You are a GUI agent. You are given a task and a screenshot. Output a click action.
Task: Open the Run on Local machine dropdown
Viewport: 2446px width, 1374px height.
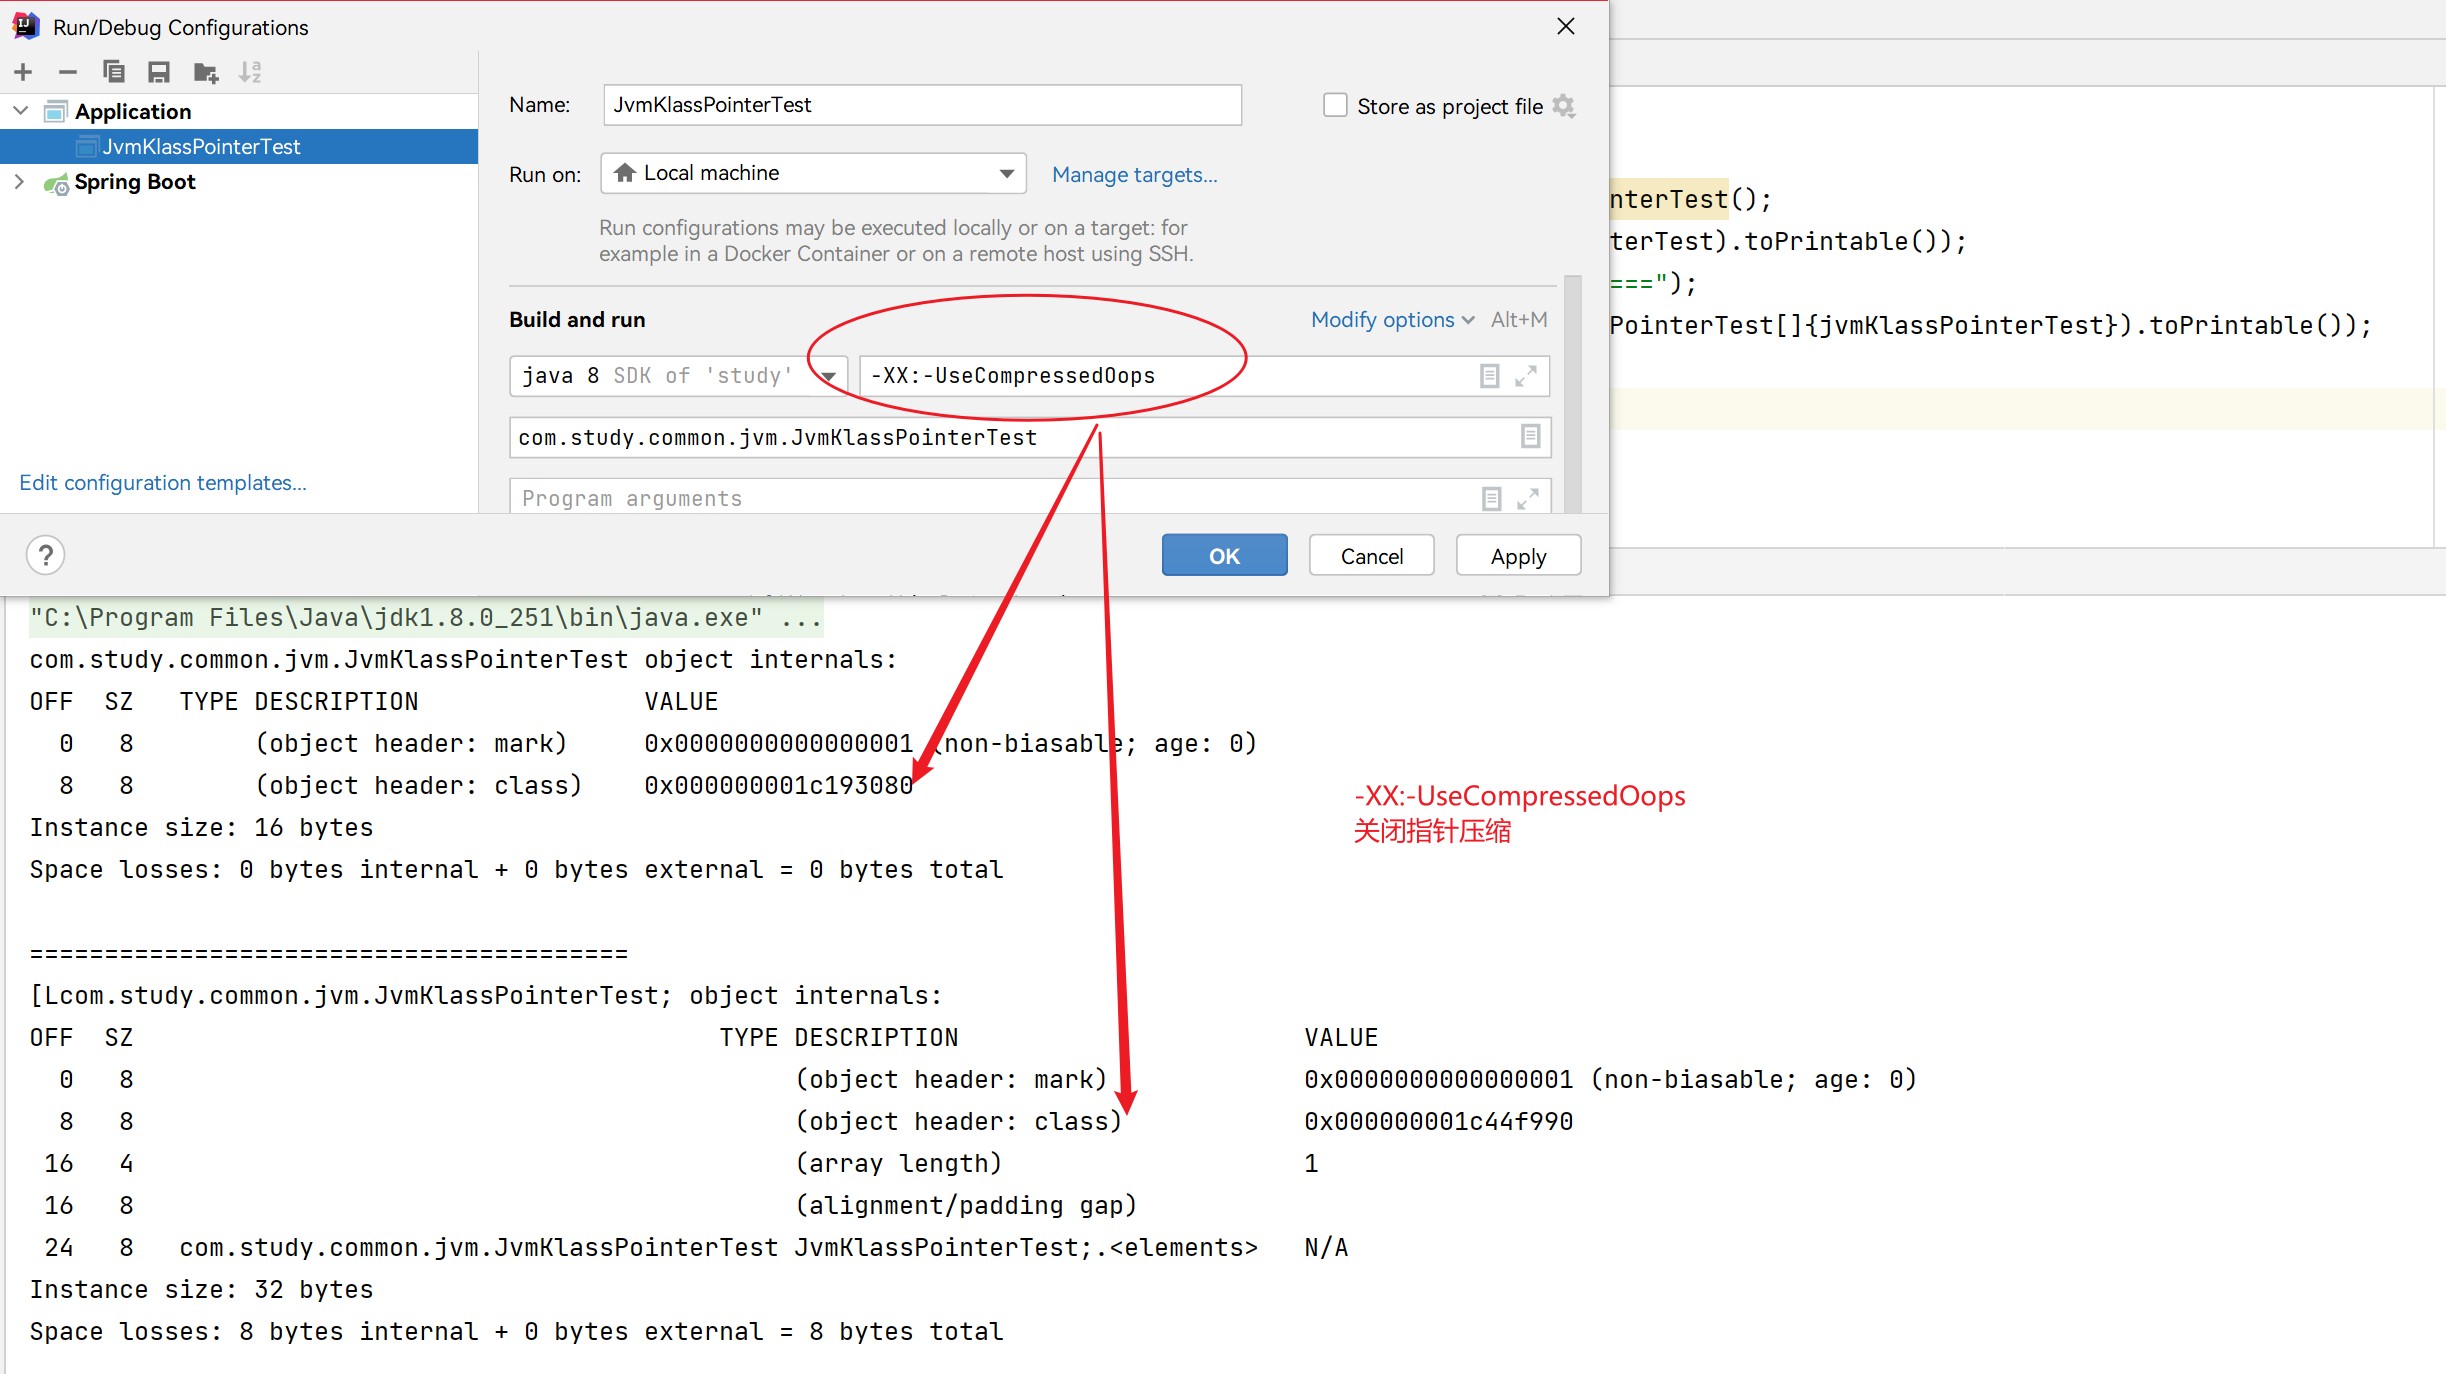pos(813,173)
